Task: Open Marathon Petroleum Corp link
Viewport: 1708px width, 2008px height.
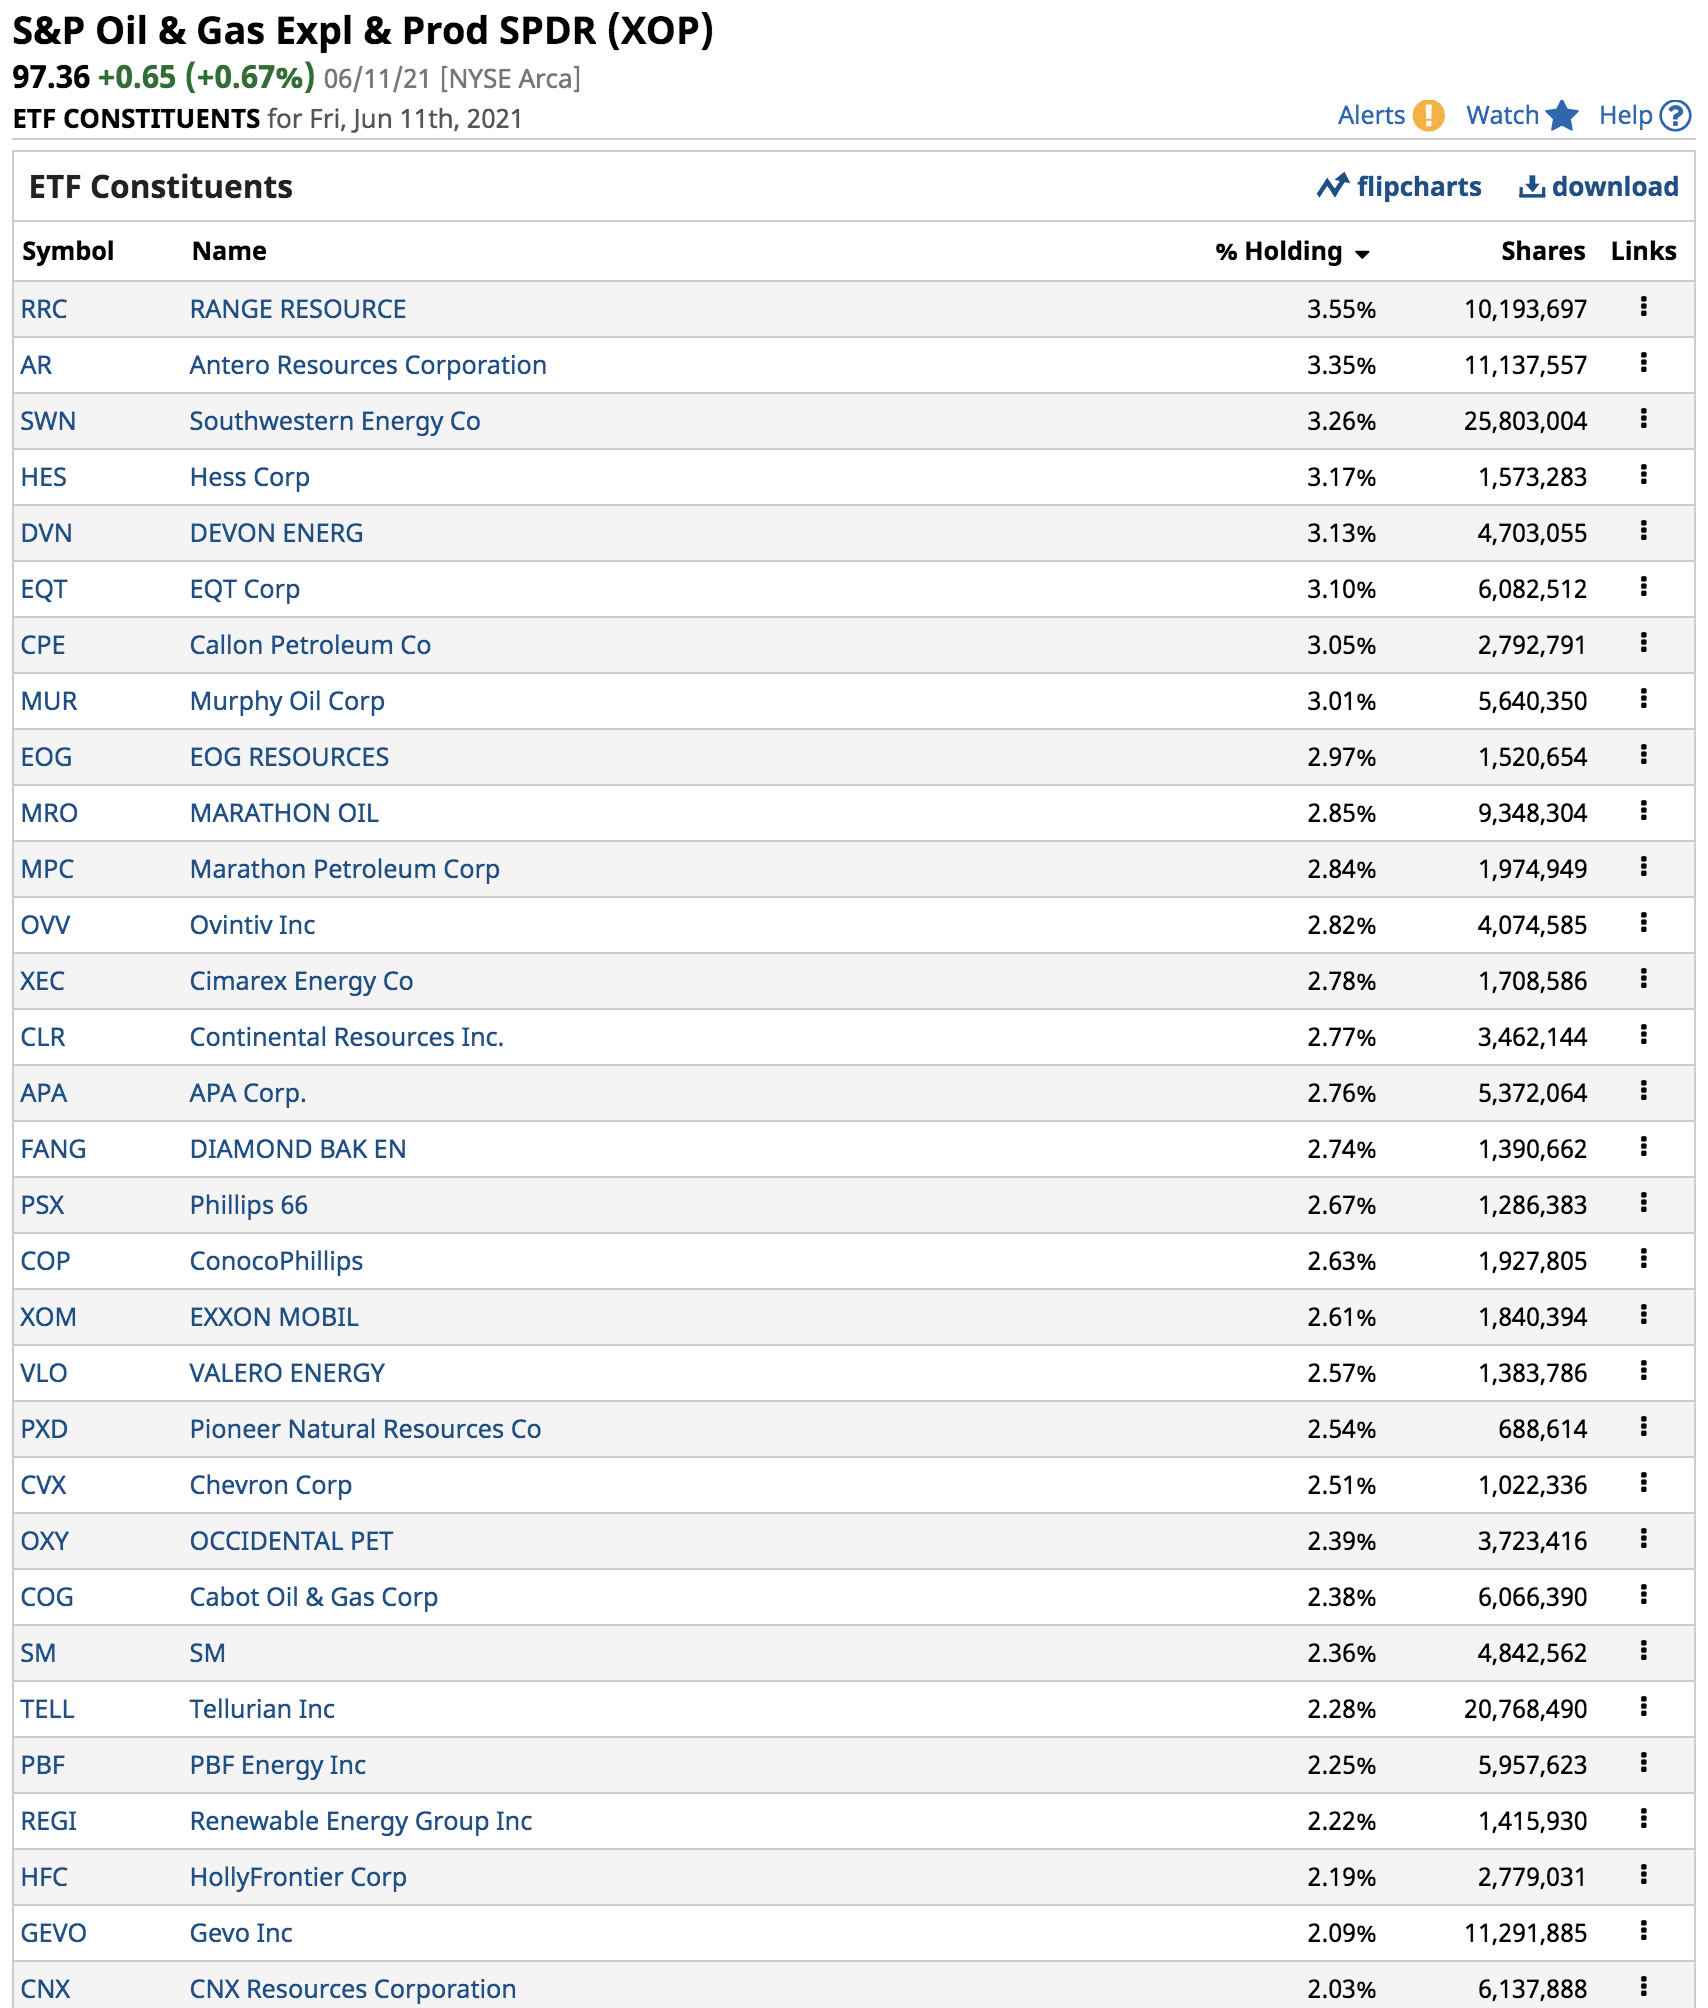Action: click(345, 869)
